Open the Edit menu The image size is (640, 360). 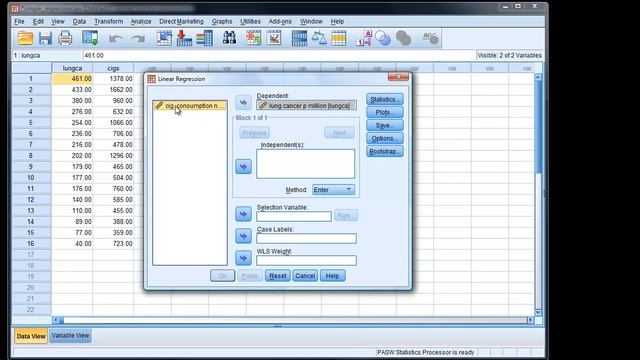38,21
